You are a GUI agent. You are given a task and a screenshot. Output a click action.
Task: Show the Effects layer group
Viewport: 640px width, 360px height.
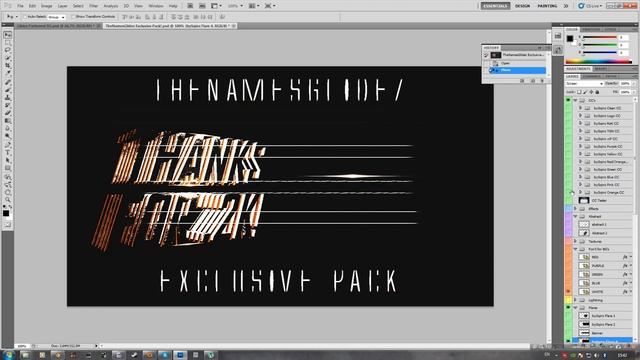click(x=568, y=209)
